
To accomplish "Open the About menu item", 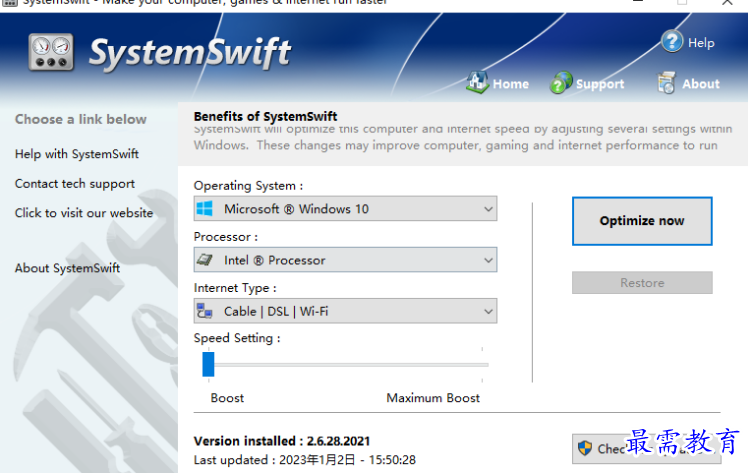I will pyautogui.click(x=700, y=84).
